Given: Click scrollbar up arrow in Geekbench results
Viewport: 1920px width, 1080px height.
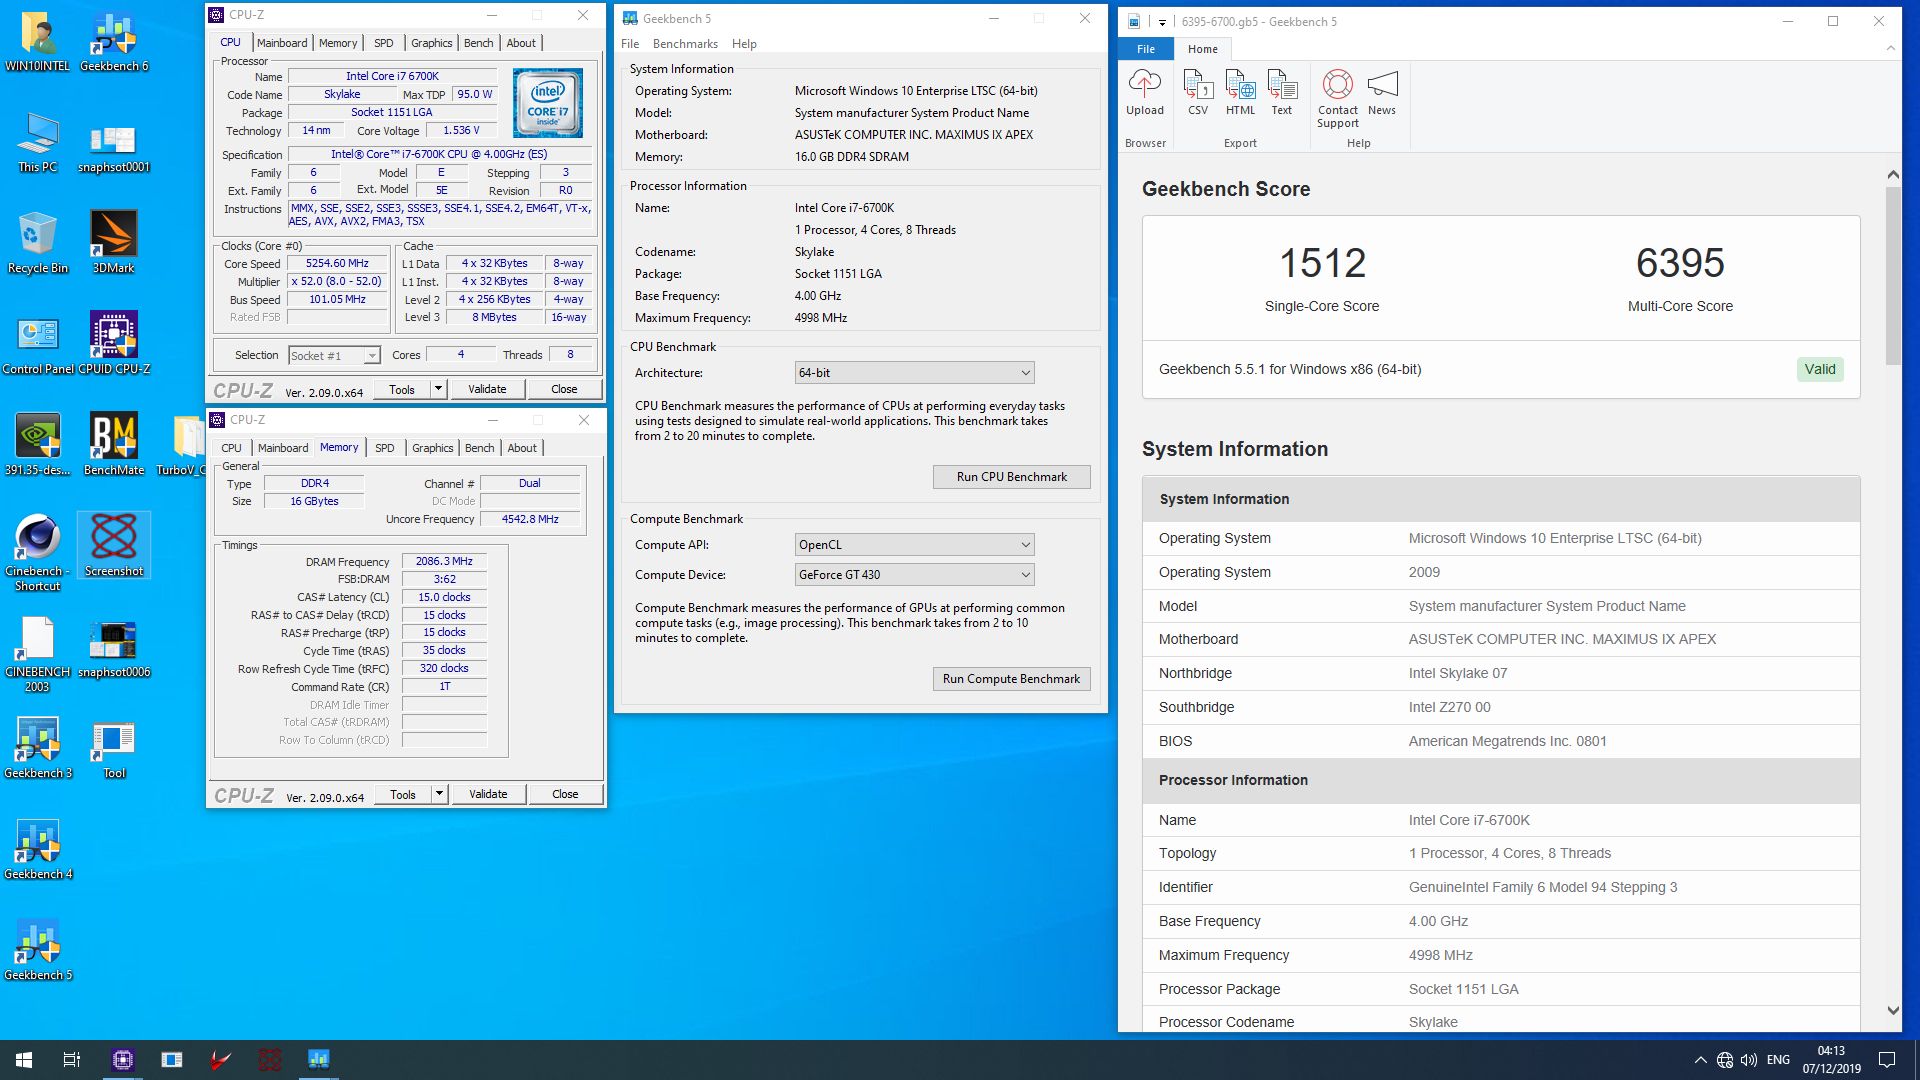Looking at the screenshot, I should [x=1893, y=174].
